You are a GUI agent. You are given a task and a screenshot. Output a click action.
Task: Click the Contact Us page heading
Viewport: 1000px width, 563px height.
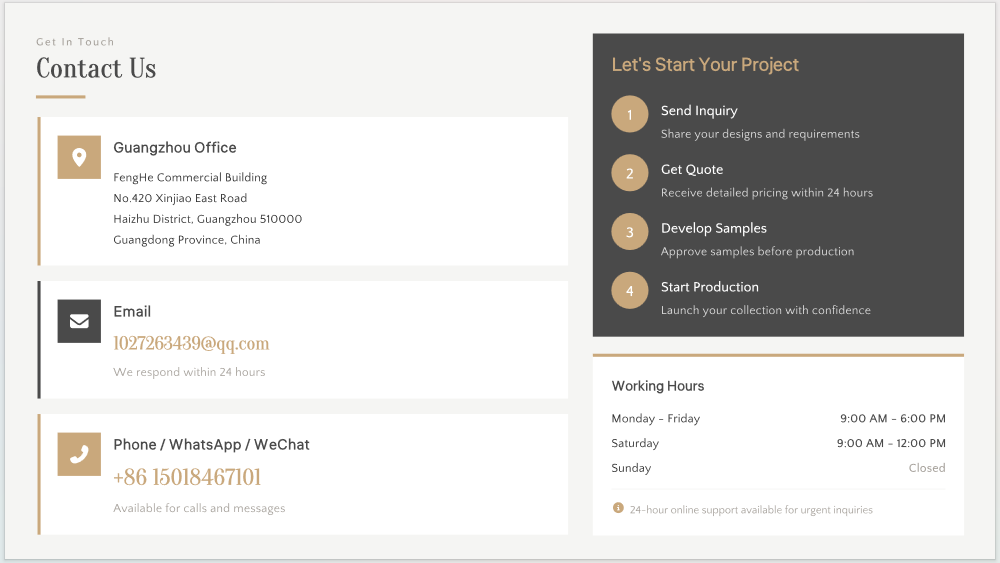point(96,69)
